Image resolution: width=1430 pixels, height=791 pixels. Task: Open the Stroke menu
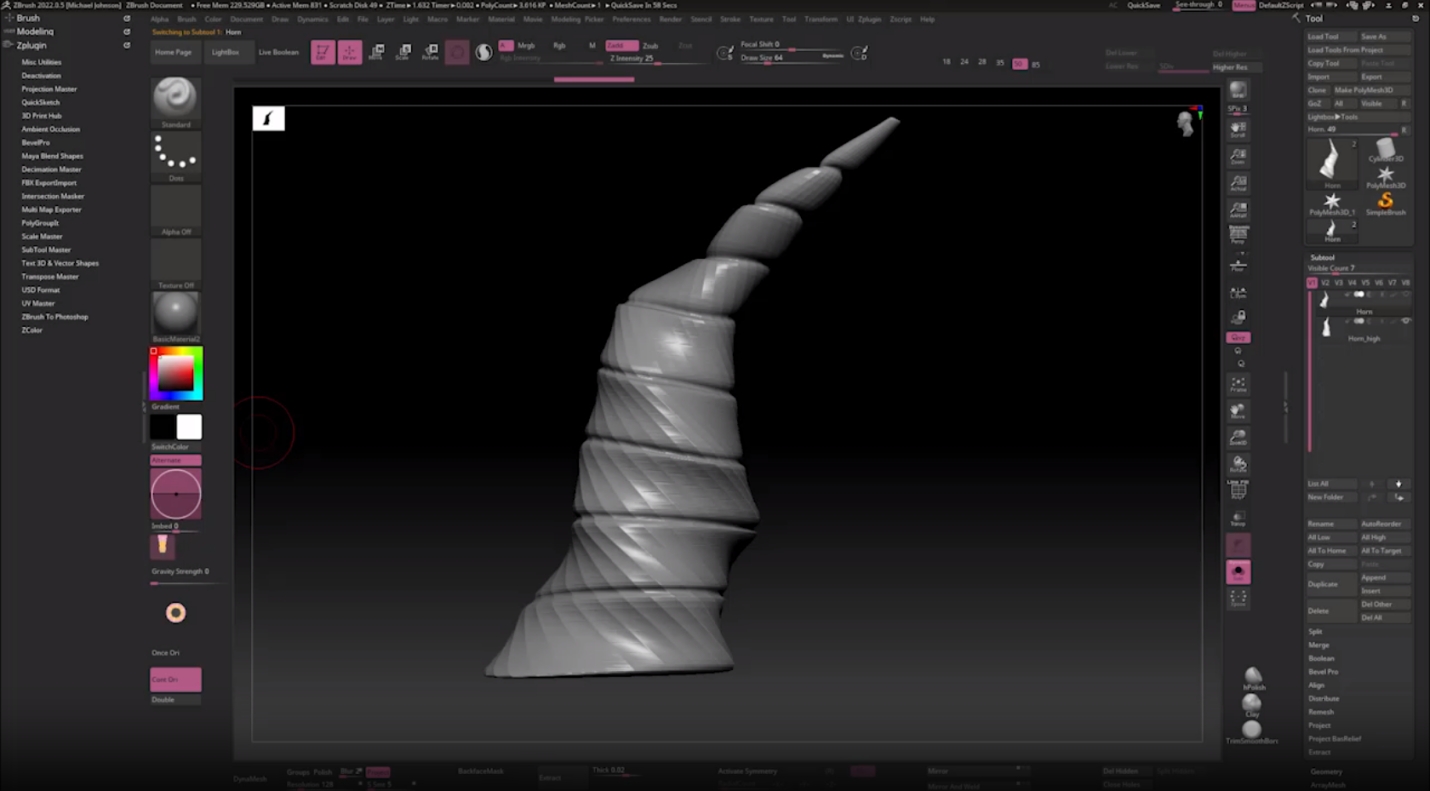click(730, 19)
